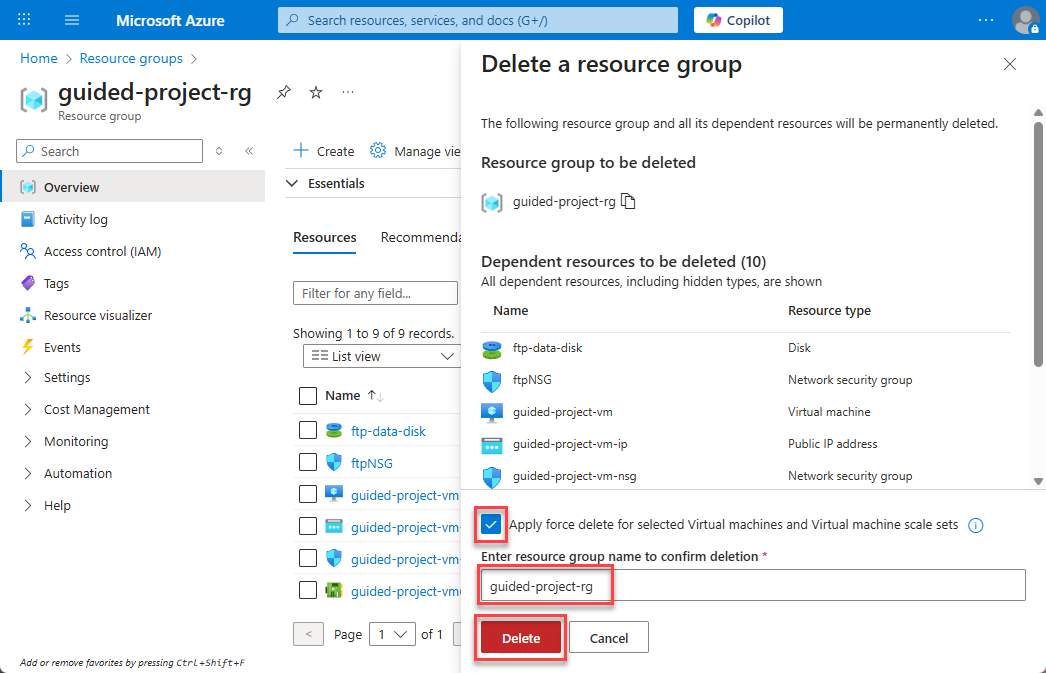Collapse the Essentials section
The height and width of the screenshot is (673, 1046).
[x=325, y=183]
